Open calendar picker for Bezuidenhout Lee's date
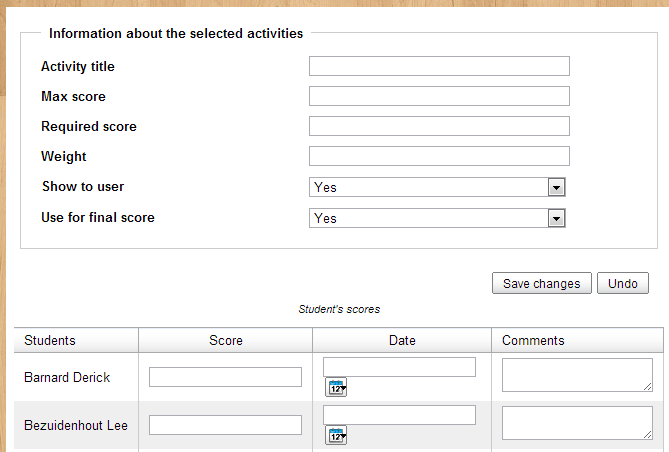The image size is (669, 452). tap(337, 435)
